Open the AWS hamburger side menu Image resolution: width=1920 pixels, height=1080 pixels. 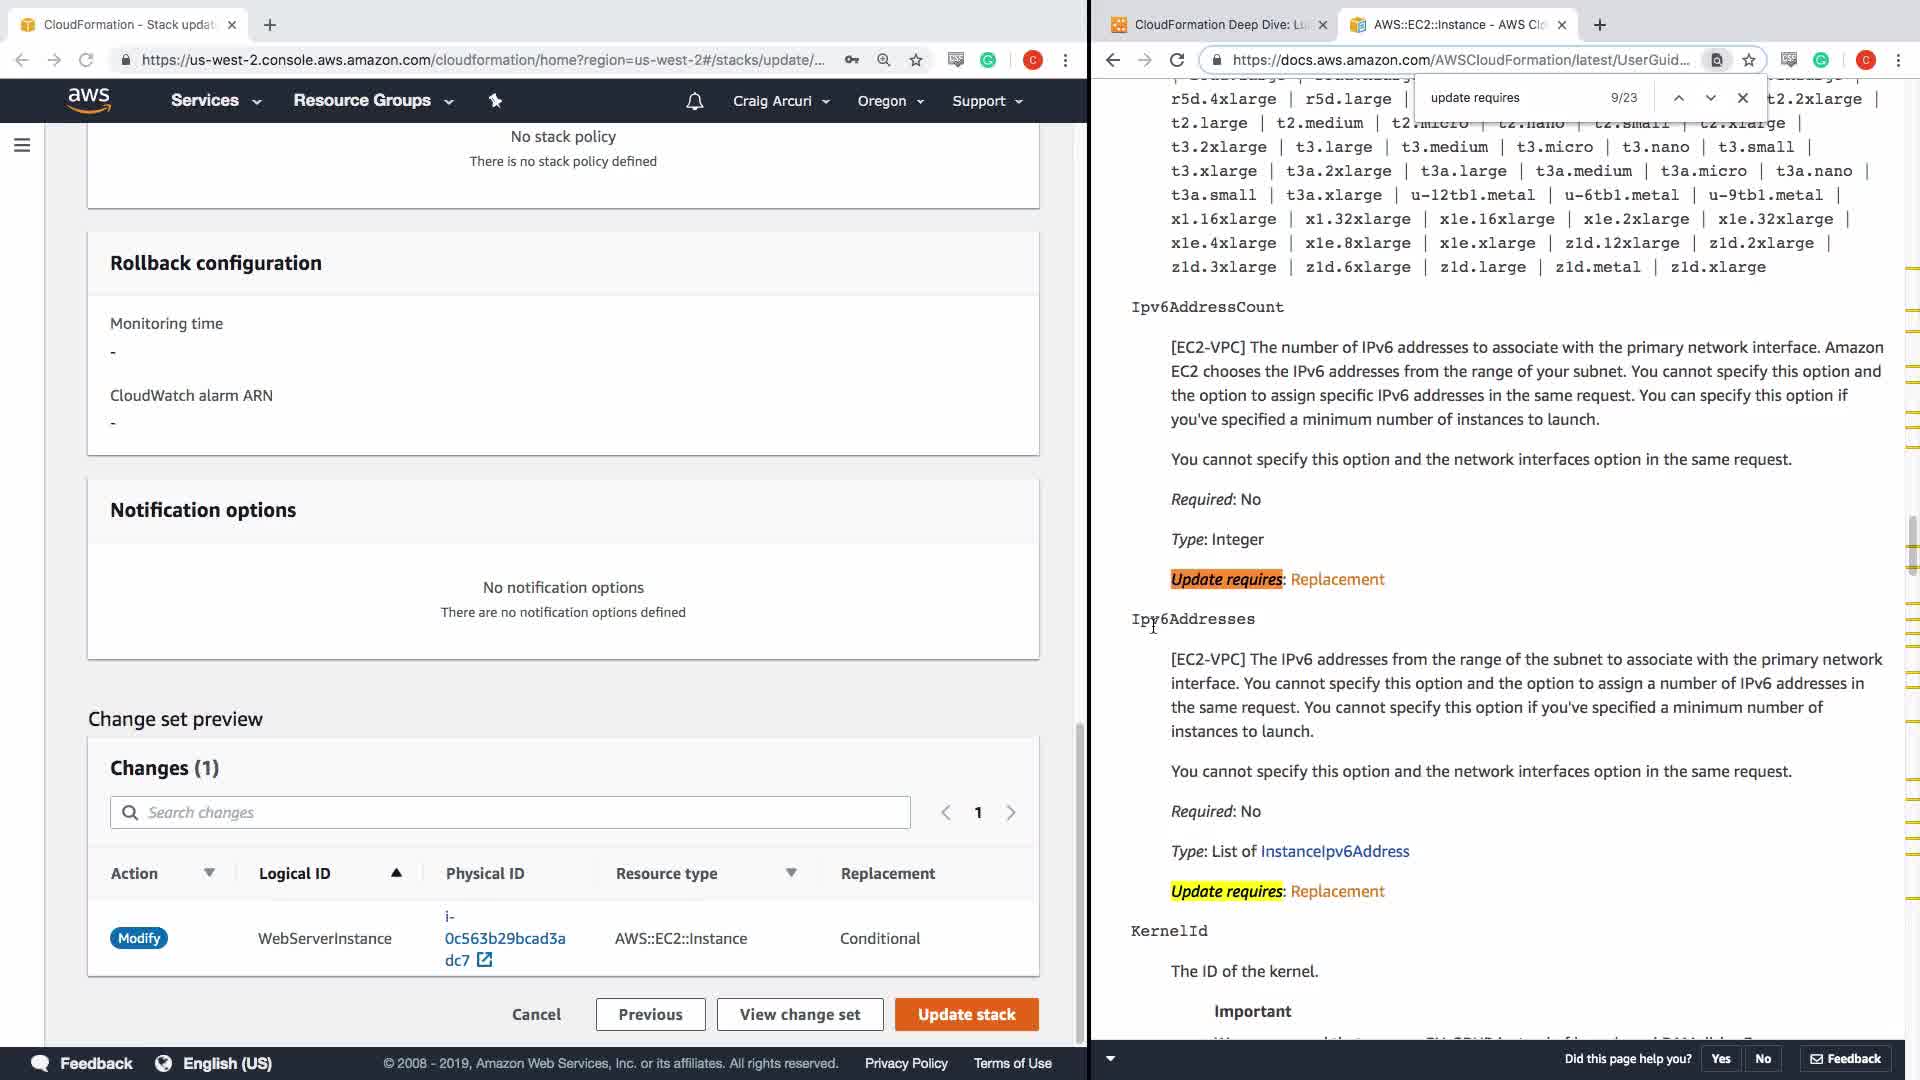tap(22, 146)
